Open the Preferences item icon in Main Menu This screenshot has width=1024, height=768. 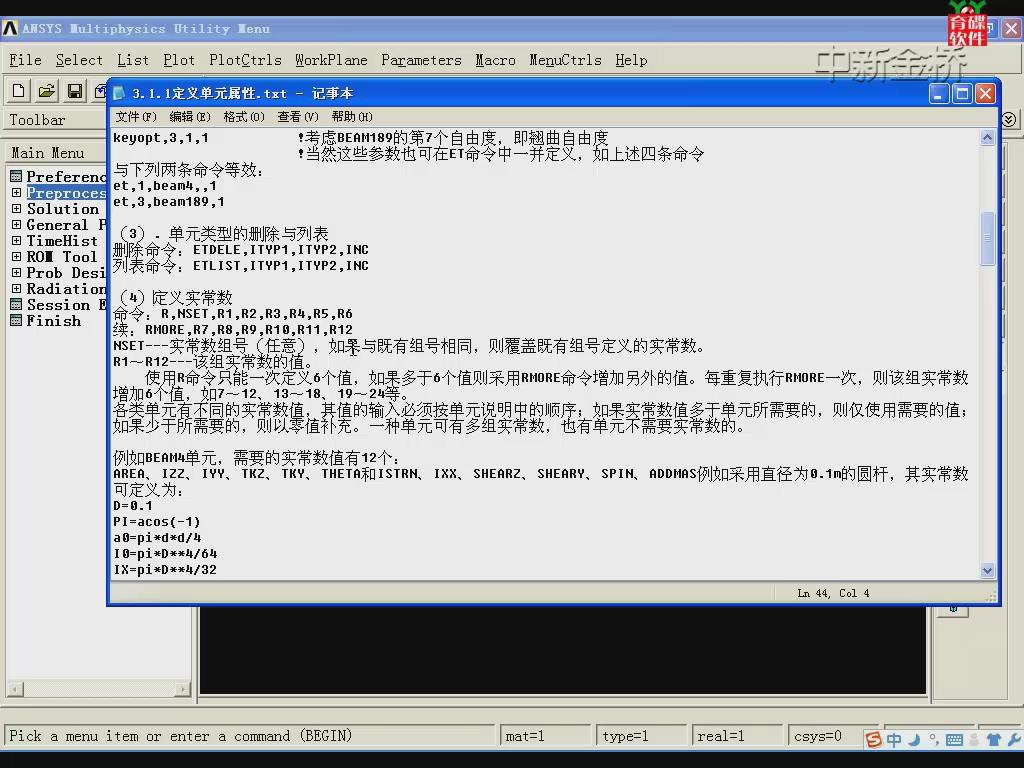pyautogui.click(x=16, y=176)
